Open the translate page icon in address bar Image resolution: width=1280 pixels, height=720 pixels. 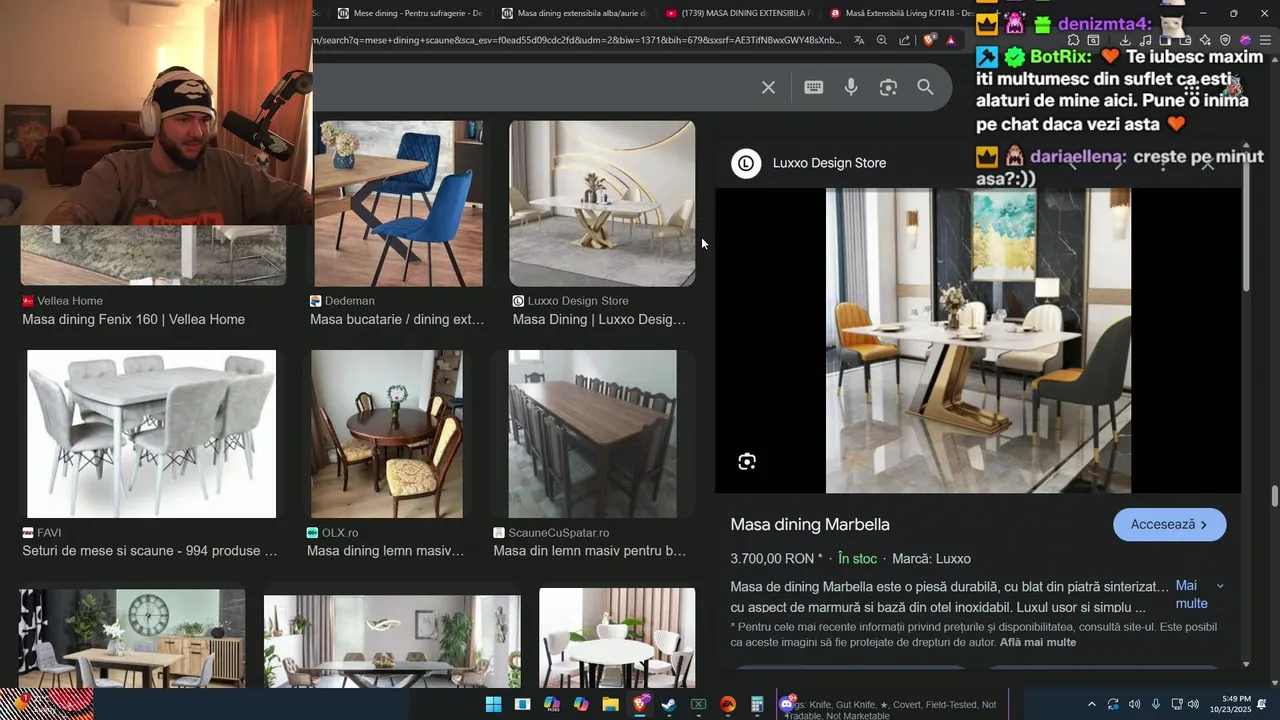coord(859,40)
